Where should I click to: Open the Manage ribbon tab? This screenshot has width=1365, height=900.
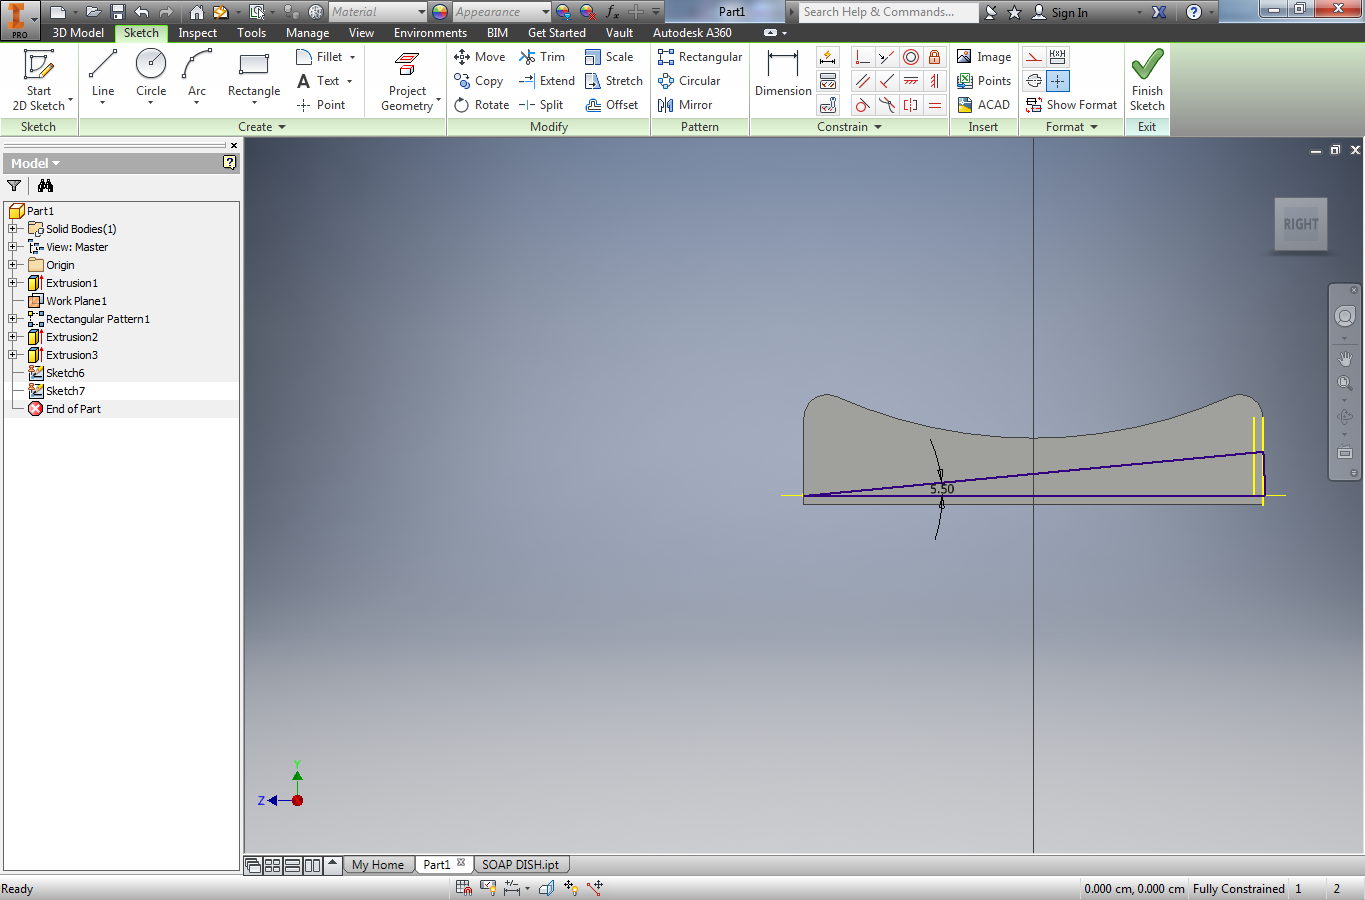[307, 33]
